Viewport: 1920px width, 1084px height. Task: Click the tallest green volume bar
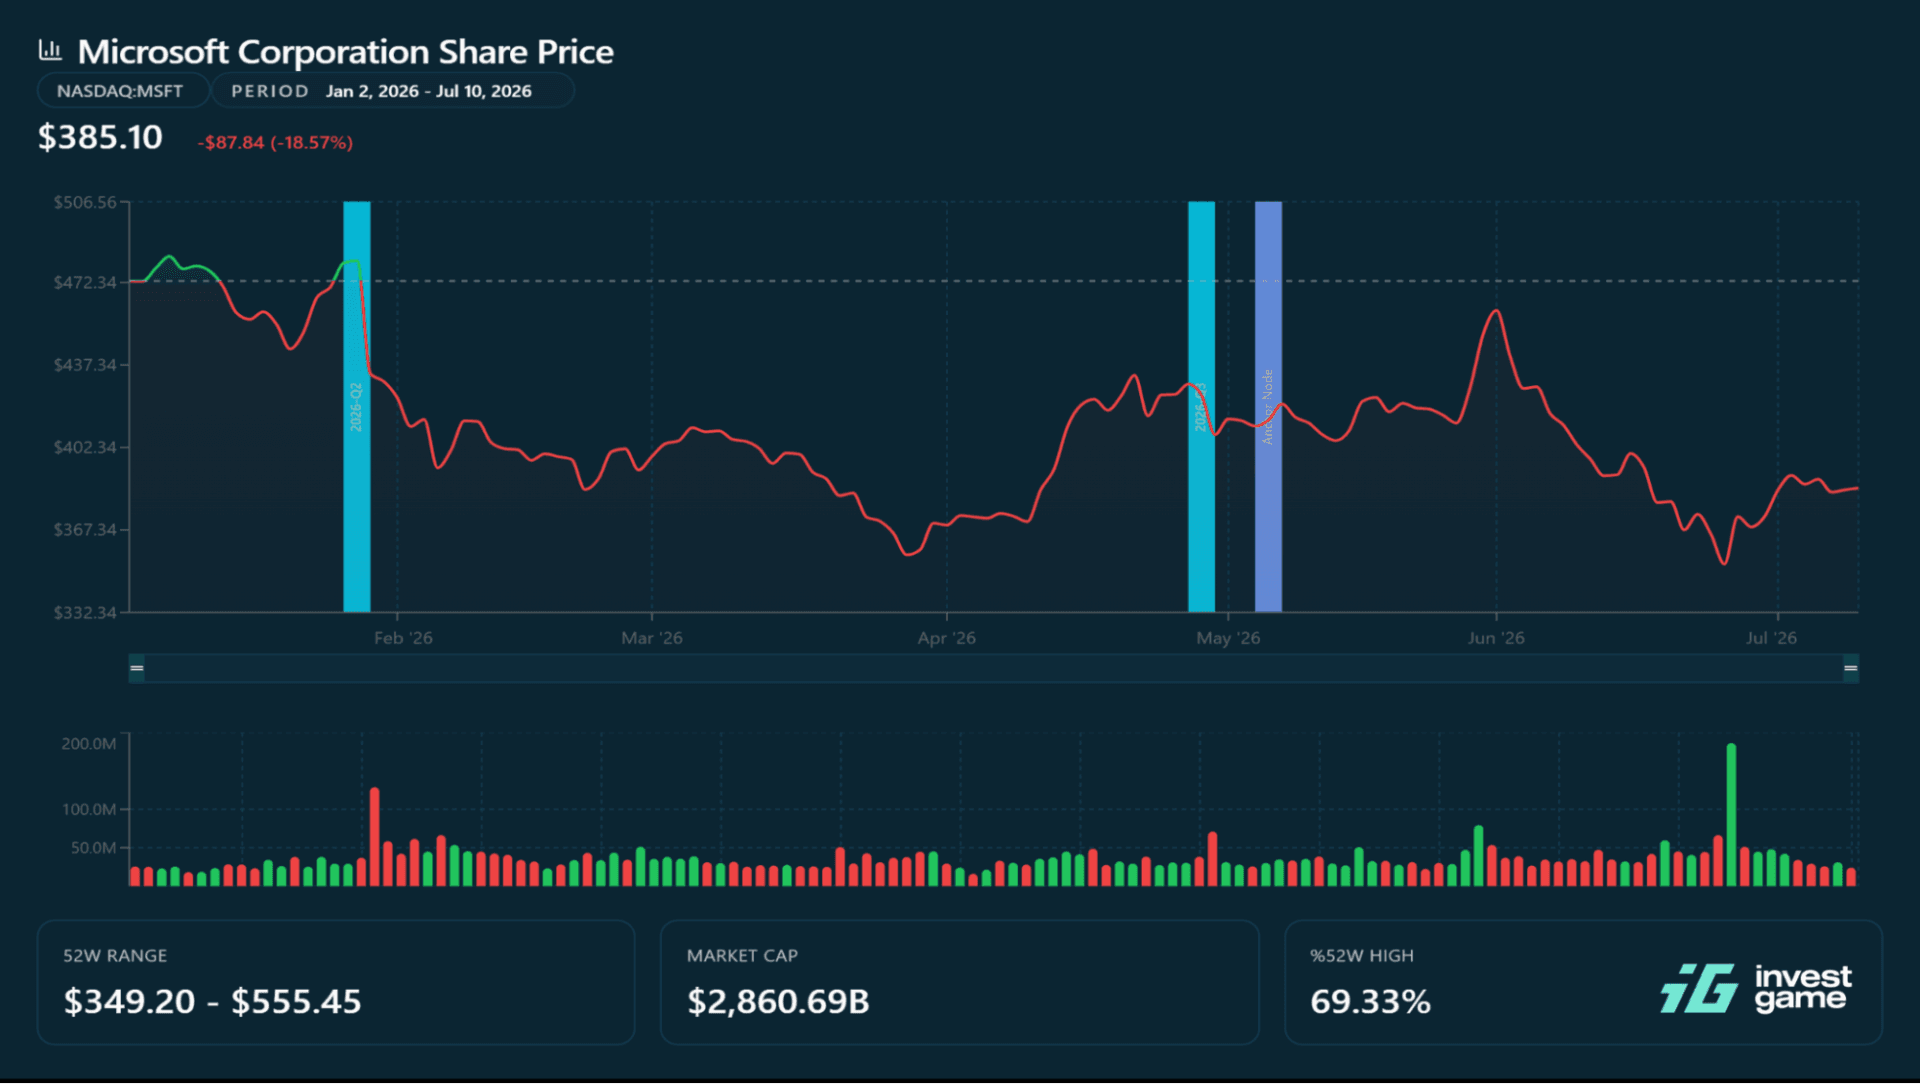pos(1731,815)
